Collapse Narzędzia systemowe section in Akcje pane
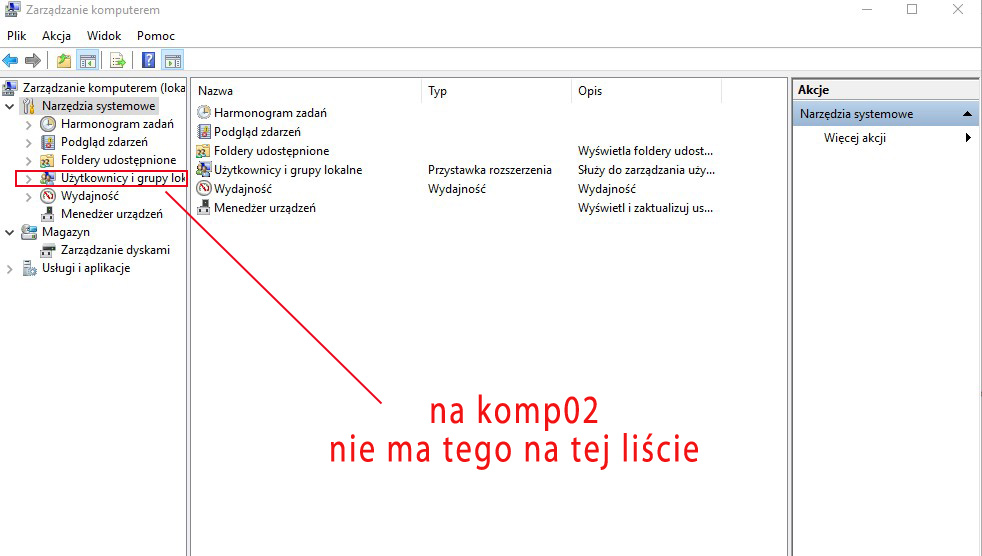The image size is (982, 556). pyautogui.click(x=967, y=114)
